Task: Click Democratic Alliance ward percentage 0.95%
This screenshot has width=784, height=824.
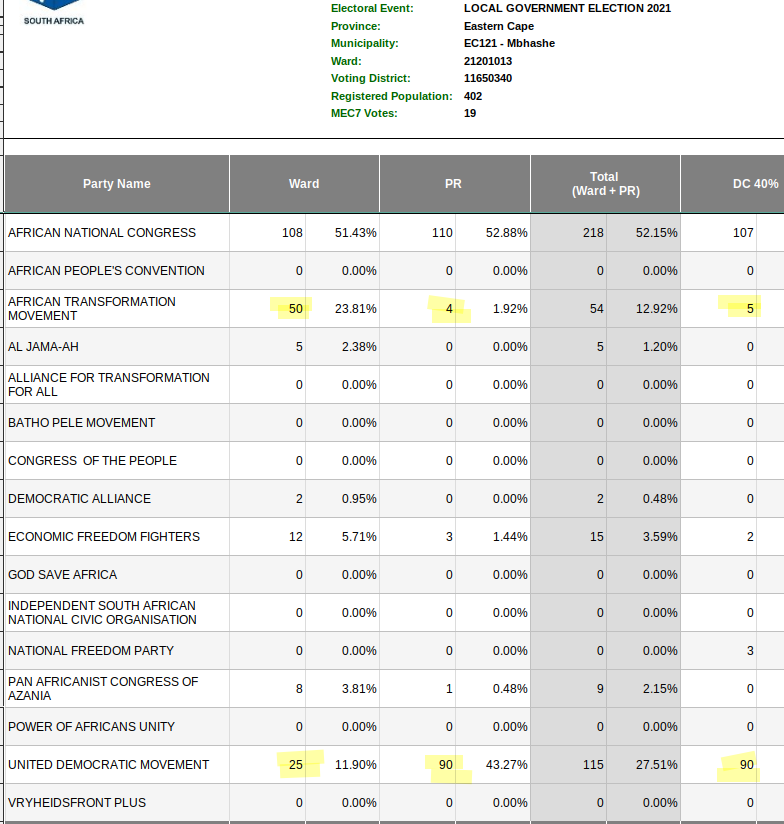Action: pyautogui.click(x=359, y=499)
